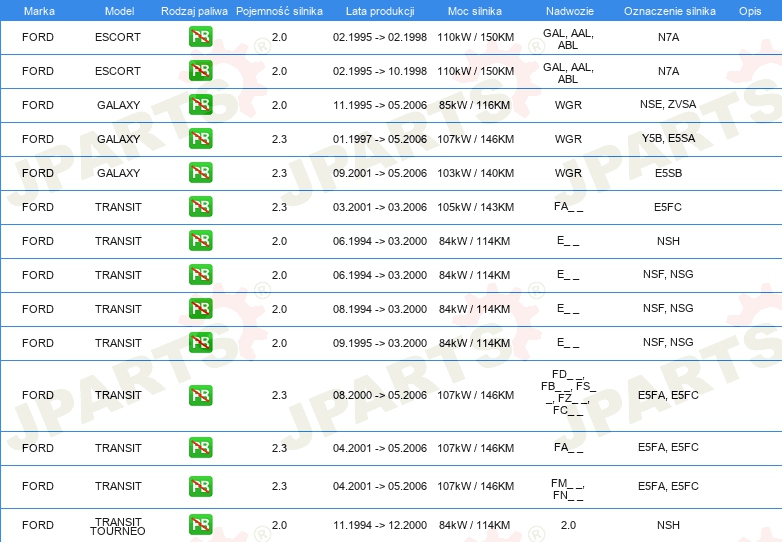Select engine code Y5B, E5SA
782x542 pixels.
(x=668, y=138)
